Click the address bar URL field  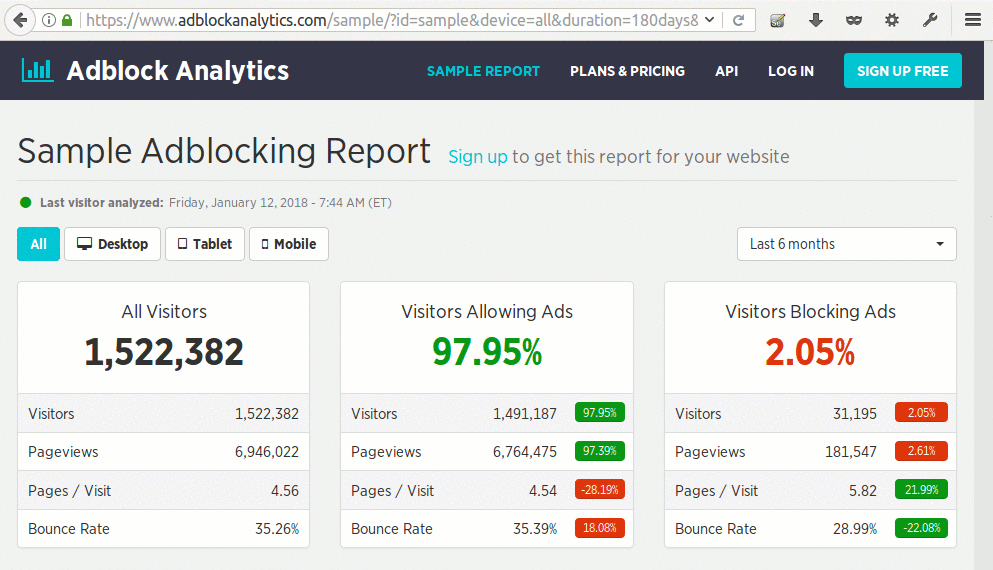(393, 20)
